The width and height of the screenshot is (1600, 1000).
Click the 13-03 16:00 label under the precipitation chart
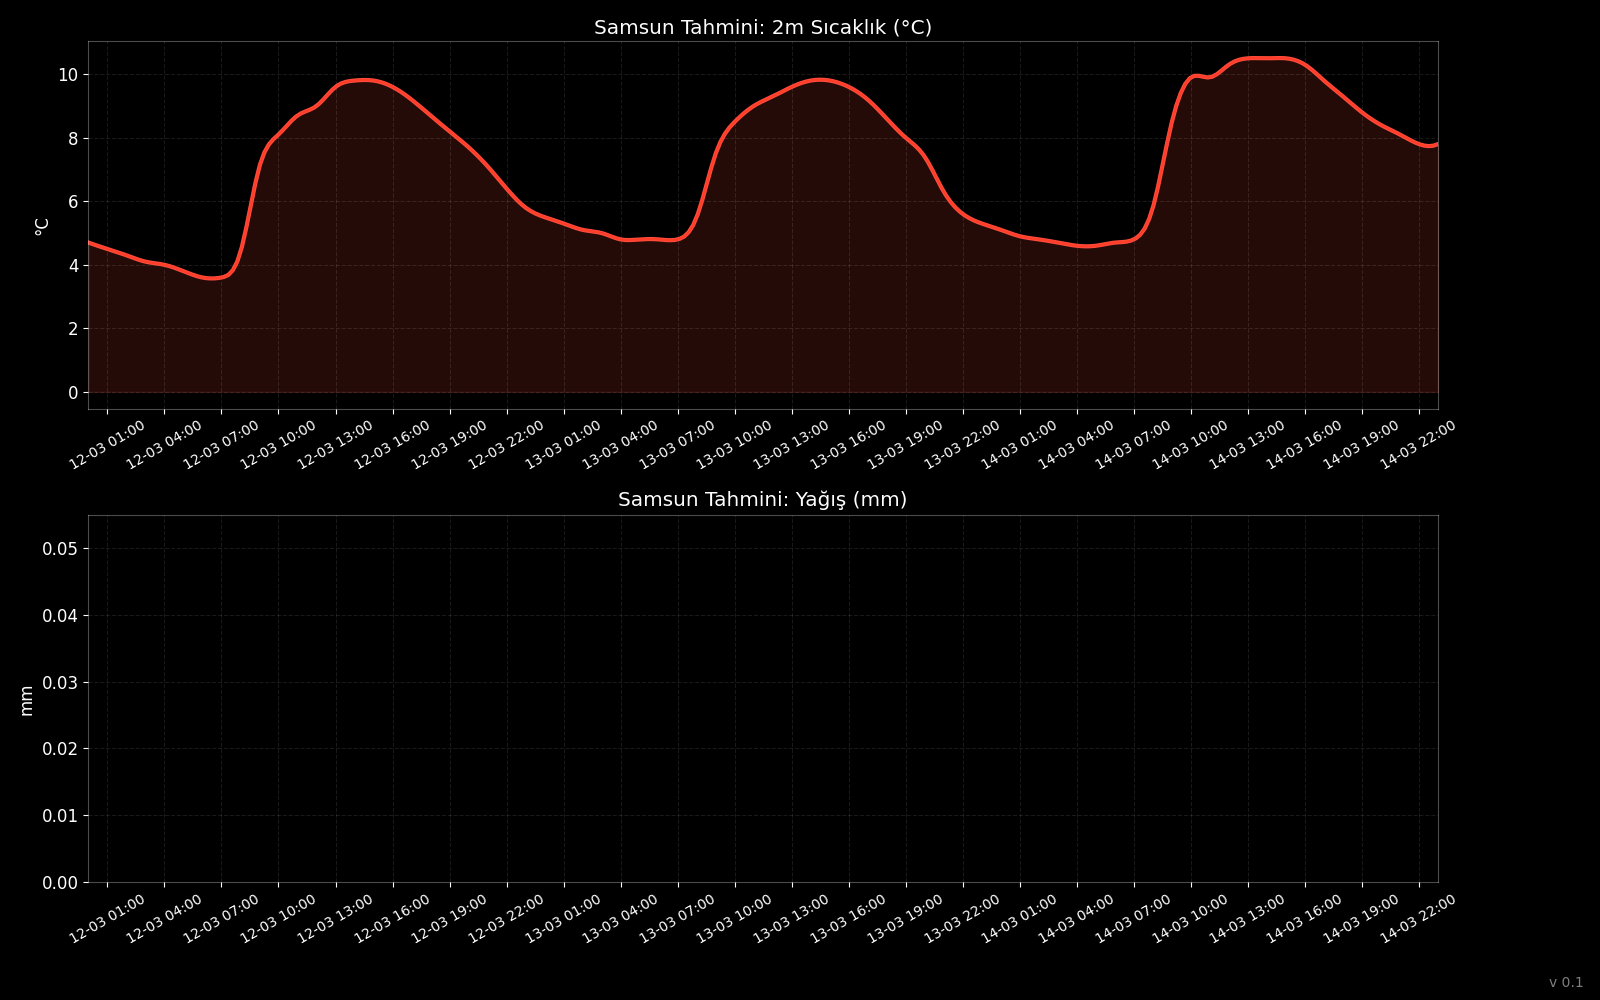click(x=848, y=919)
